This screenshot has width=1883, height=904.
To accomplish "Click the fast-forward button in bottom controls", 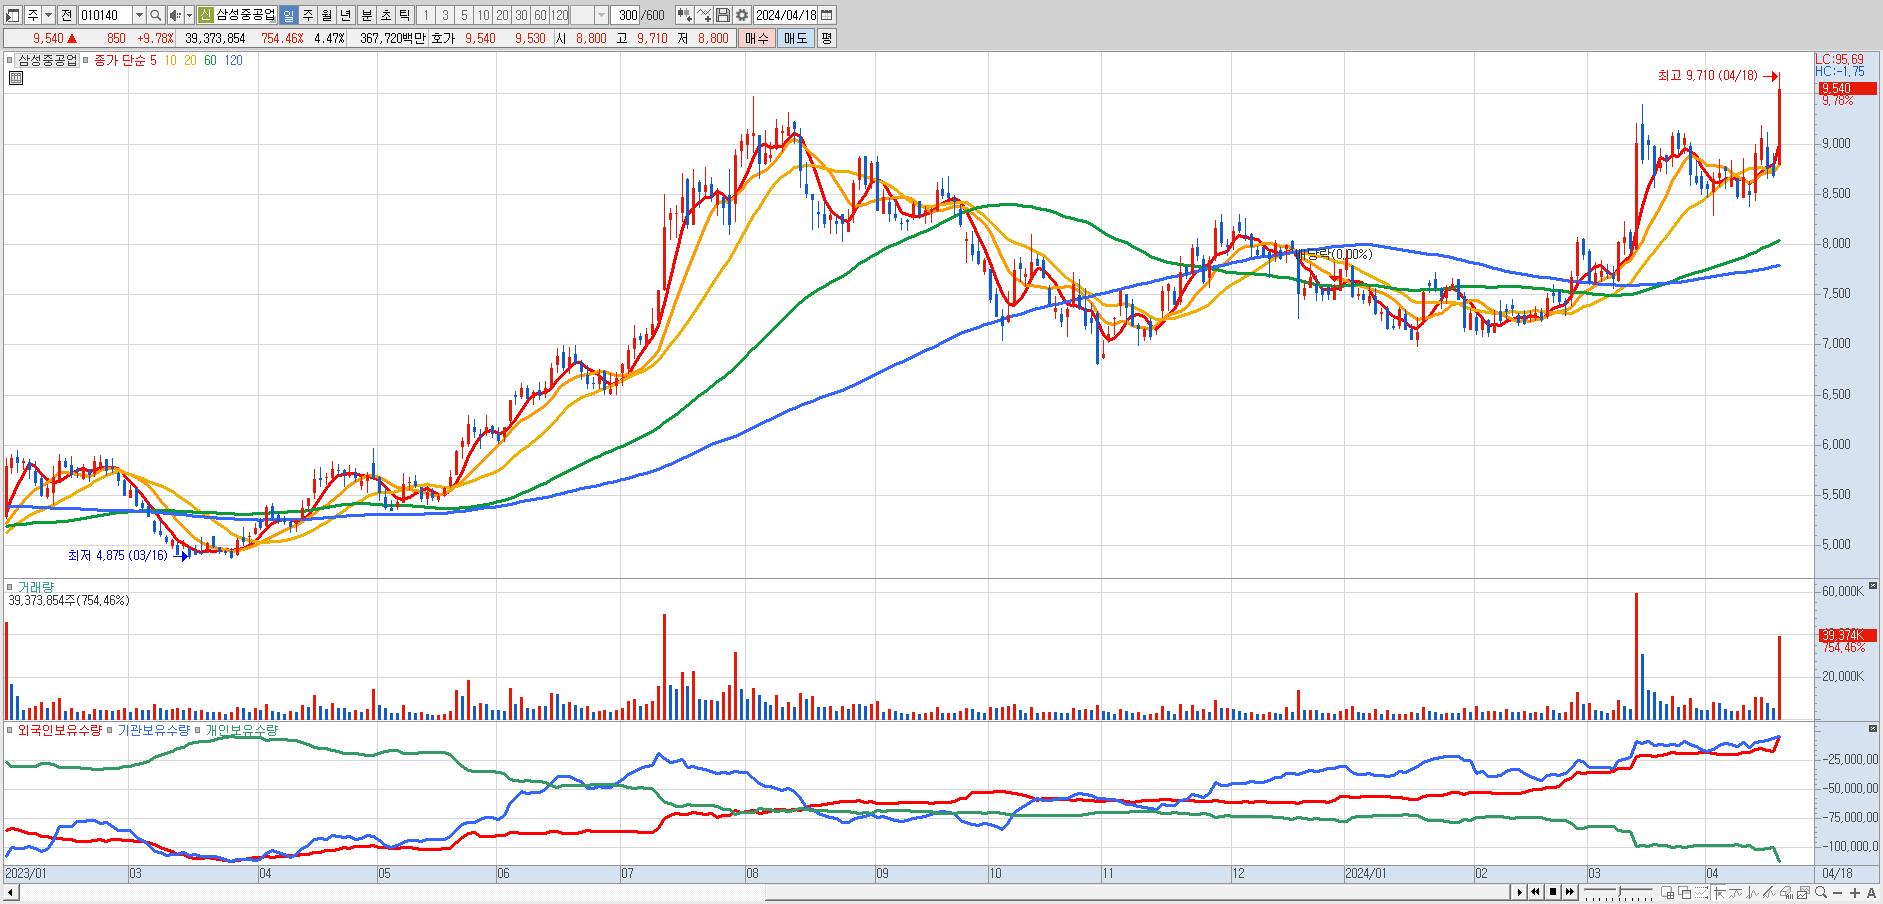I will click(1570, 892).
